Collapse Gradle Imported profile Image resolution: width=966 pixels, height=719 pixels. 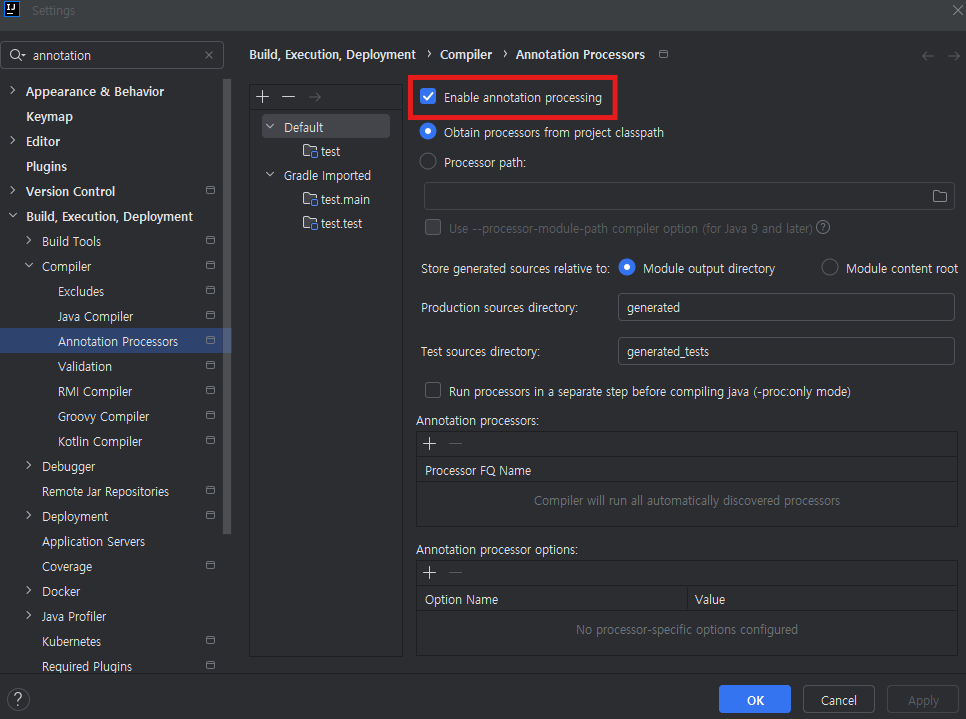(x=270, y=174)
